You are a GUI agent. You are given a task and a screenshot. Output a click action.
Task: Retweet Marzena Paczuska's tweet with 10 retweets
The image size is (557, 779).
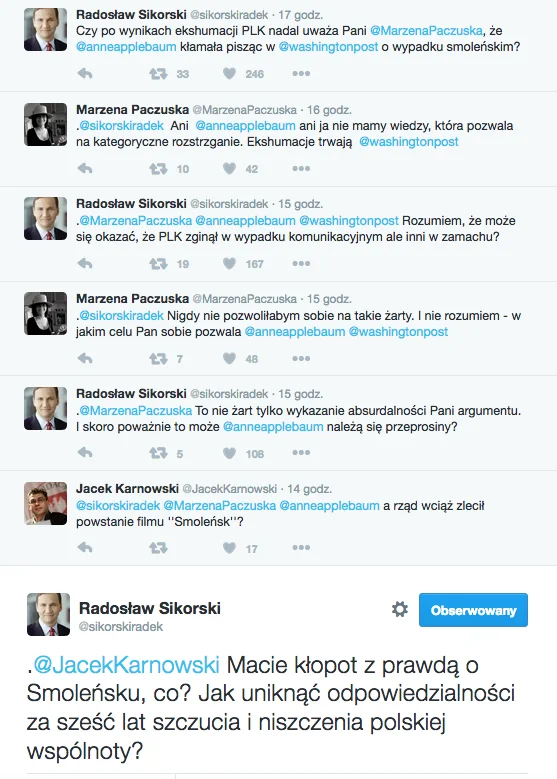click(x=159, y=169)
